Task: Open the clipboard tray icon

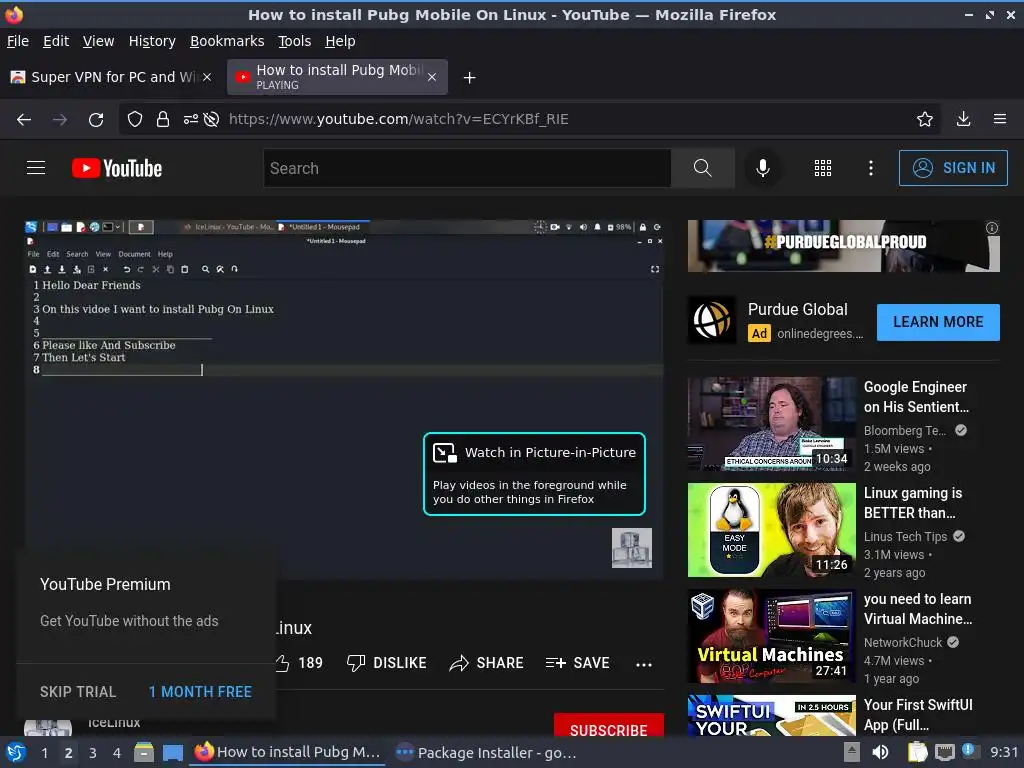Action: [918, 752]
